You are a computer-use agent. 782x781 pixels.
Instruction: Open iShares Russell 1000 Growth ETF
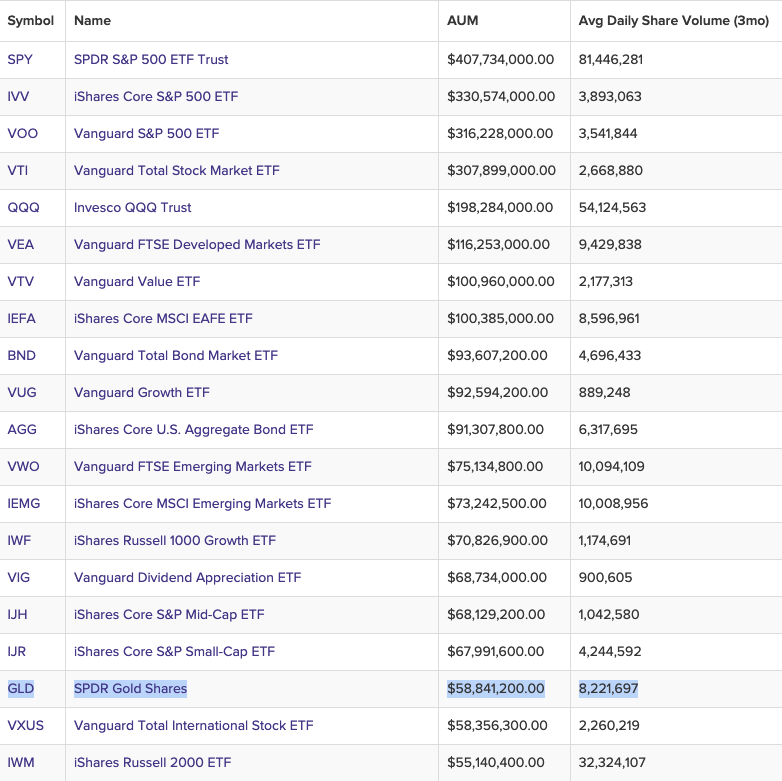[175, 540]
